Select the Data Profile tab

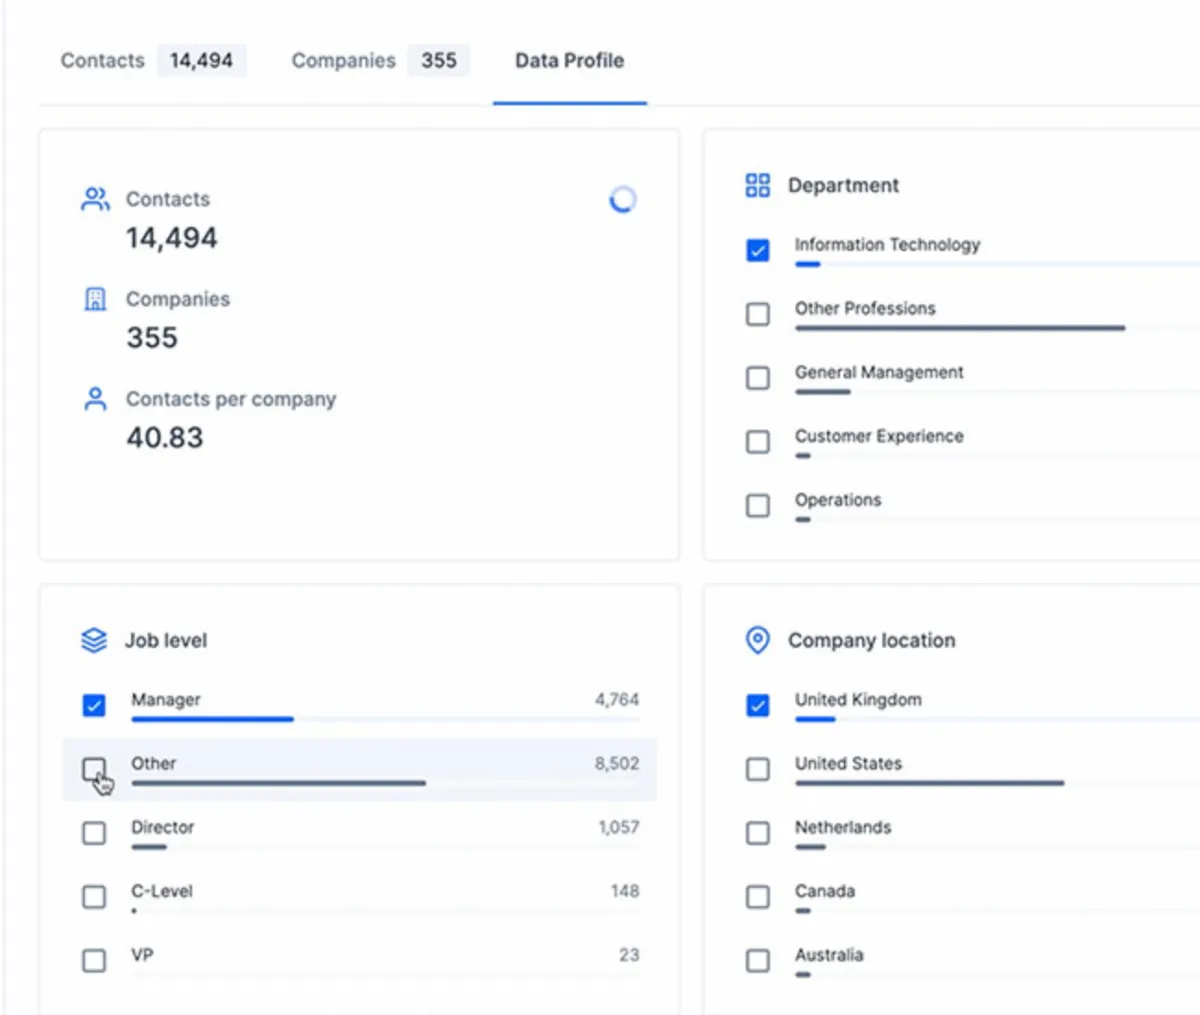(x=569, y=60)
